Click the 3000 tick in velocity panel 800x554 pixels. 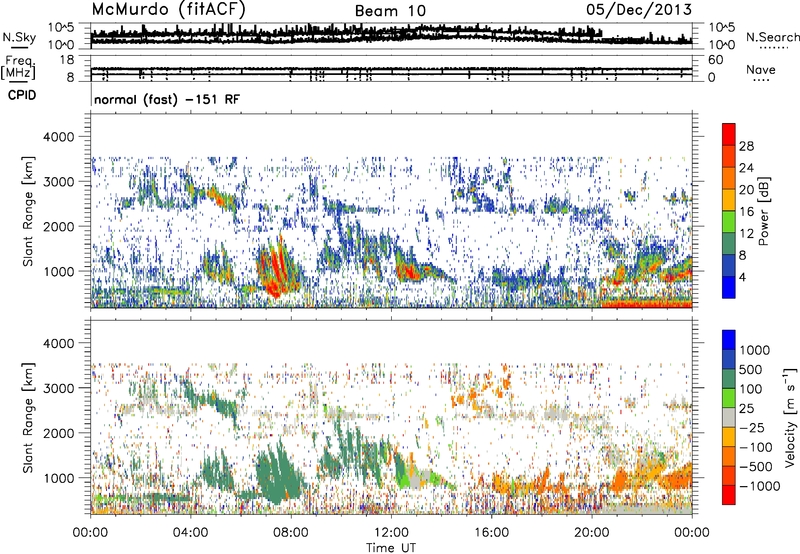tap(59, 389)
